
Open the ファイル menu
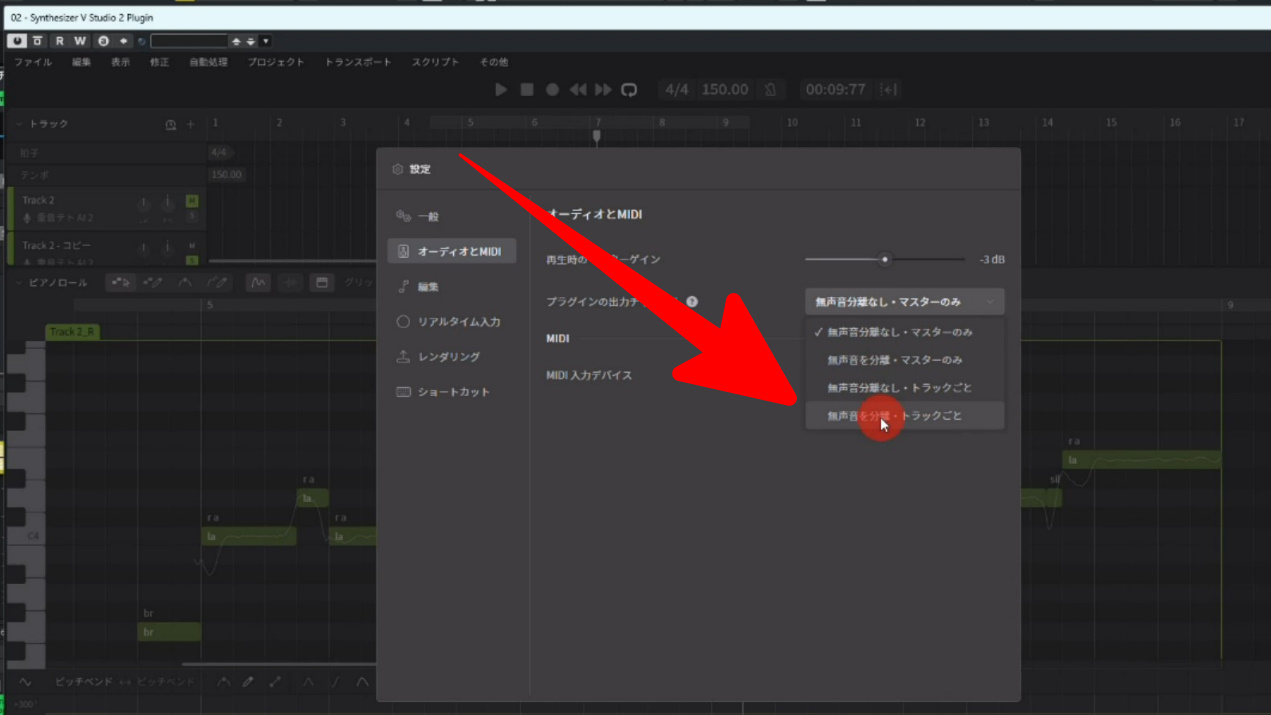point(33,62)
